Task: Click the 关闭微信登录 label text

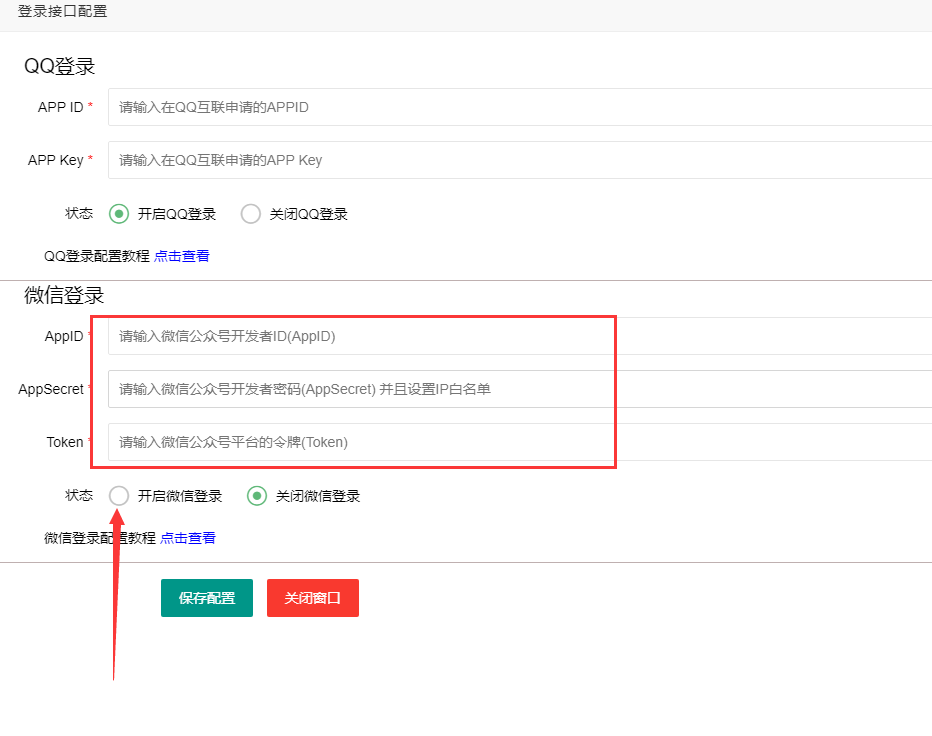Action: tap(318, 496)
